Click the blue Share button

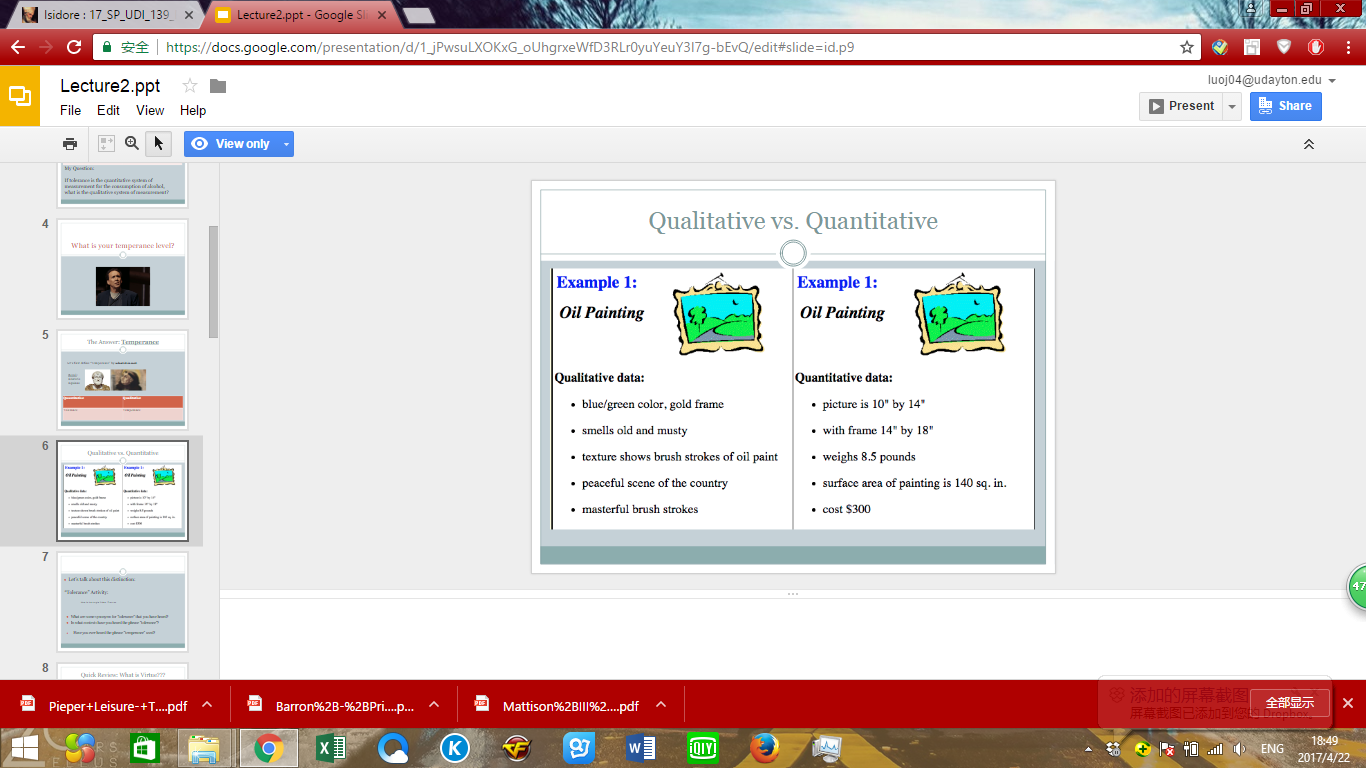point(1285,106)
